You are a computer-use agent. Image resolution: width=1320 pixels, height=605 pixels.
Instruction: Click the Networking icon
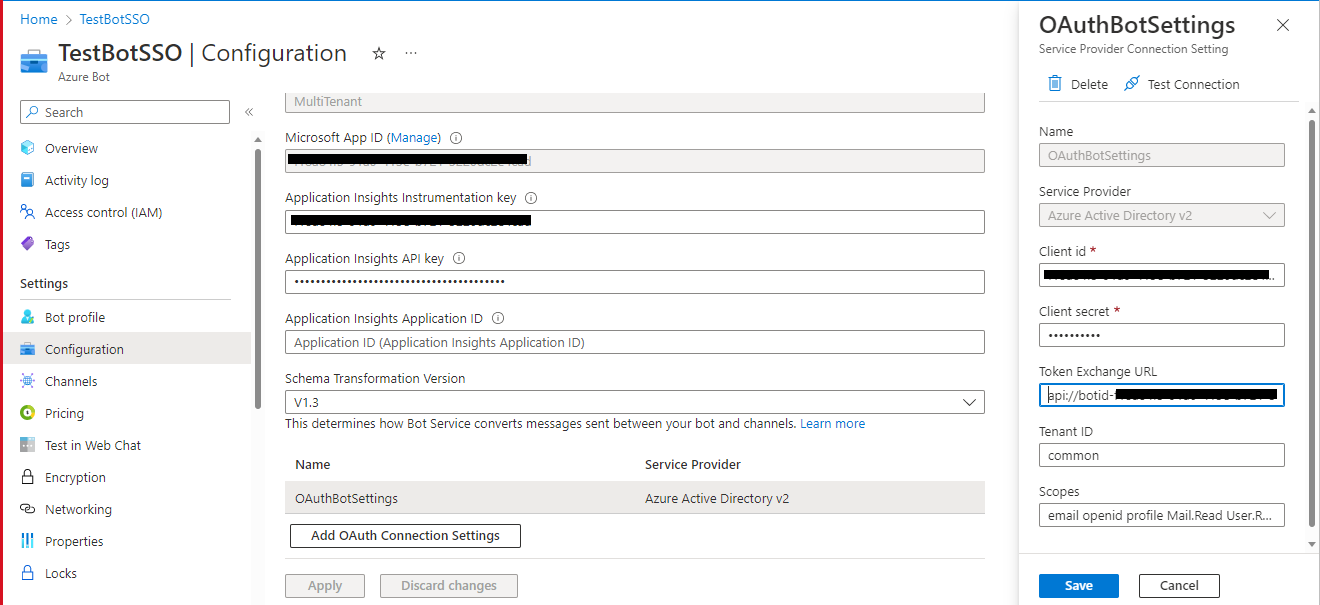[28, 509]
